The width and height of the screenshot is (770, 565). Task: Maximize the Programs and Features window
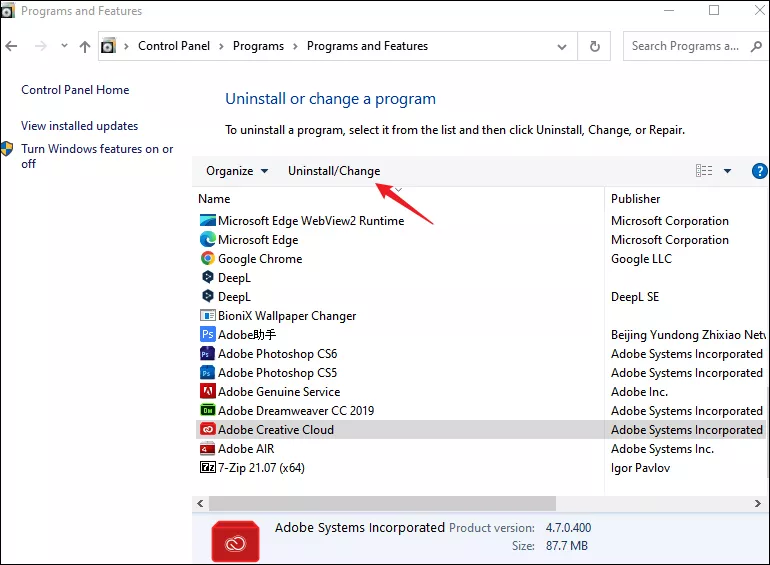click(714, 10)
